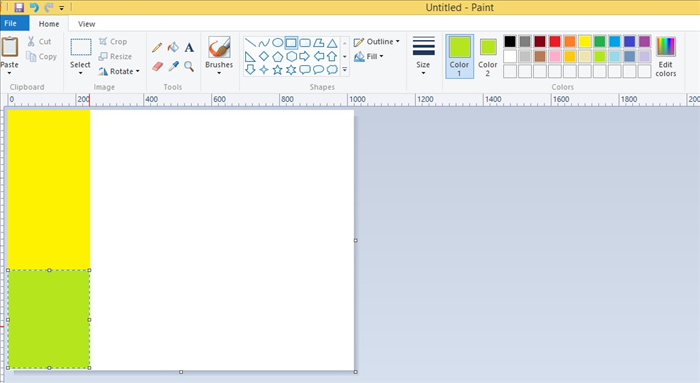Choose the Right triangle shape
This screenshot has width=700, height=383.
click(250, 56)
